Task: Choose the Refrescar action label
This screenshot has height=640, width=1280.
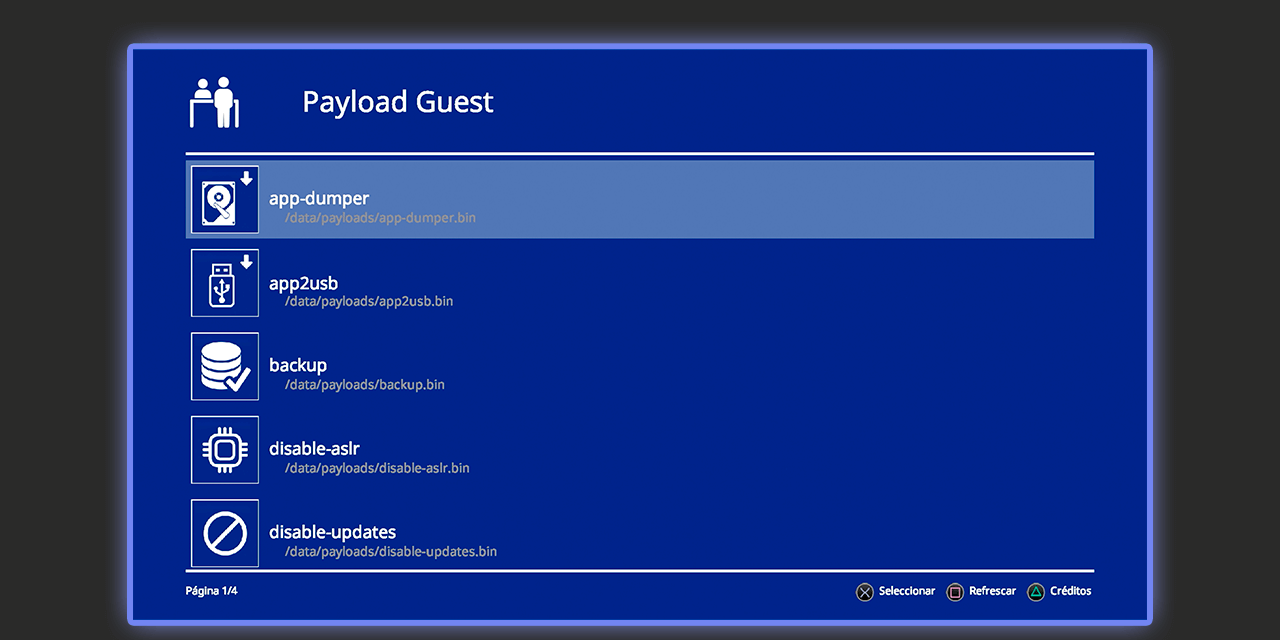Action: pyautogui.click(x=993, y=591)
